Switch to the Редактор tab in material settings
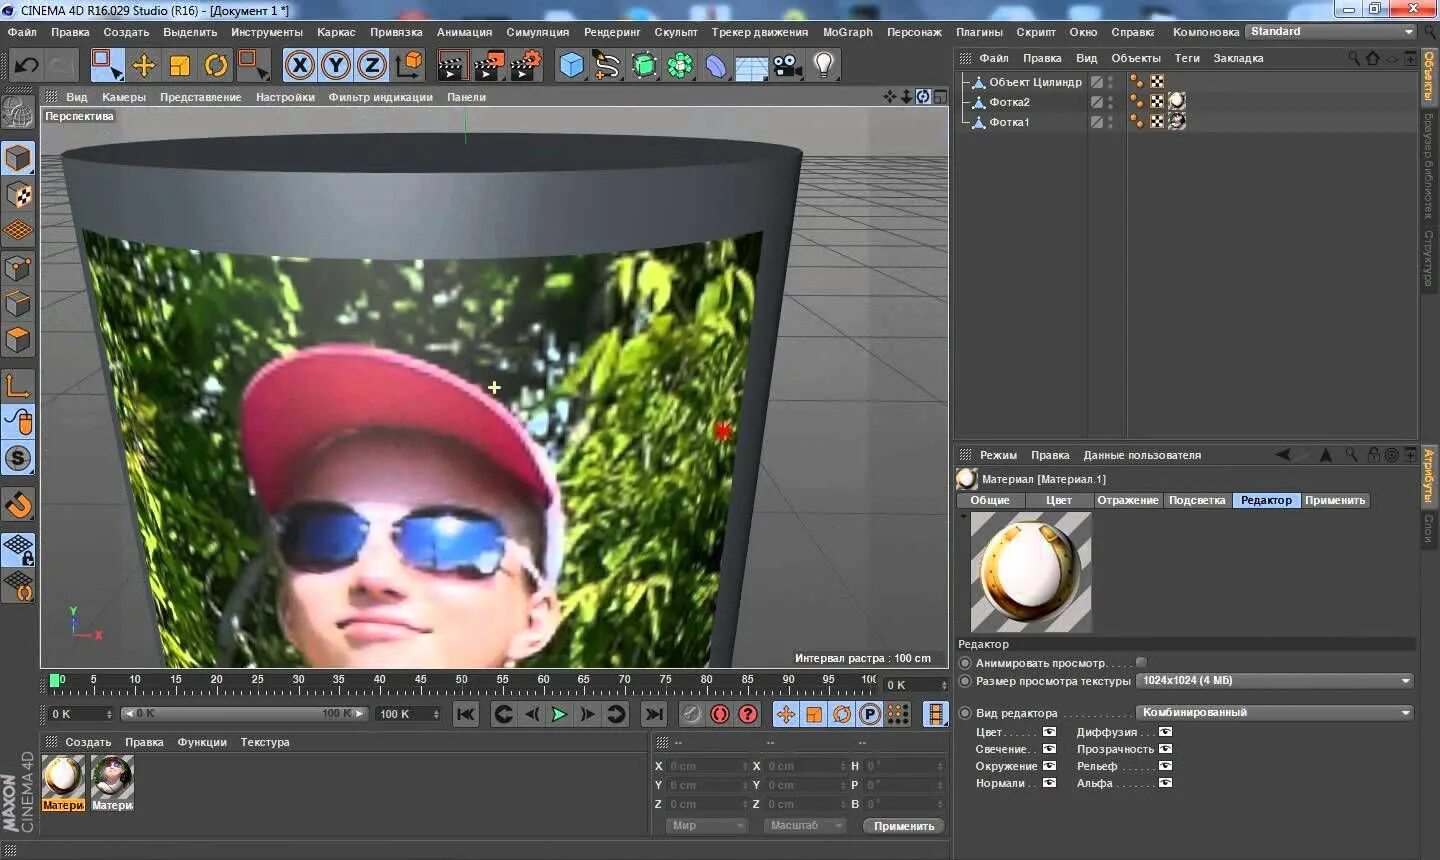 1266,500
